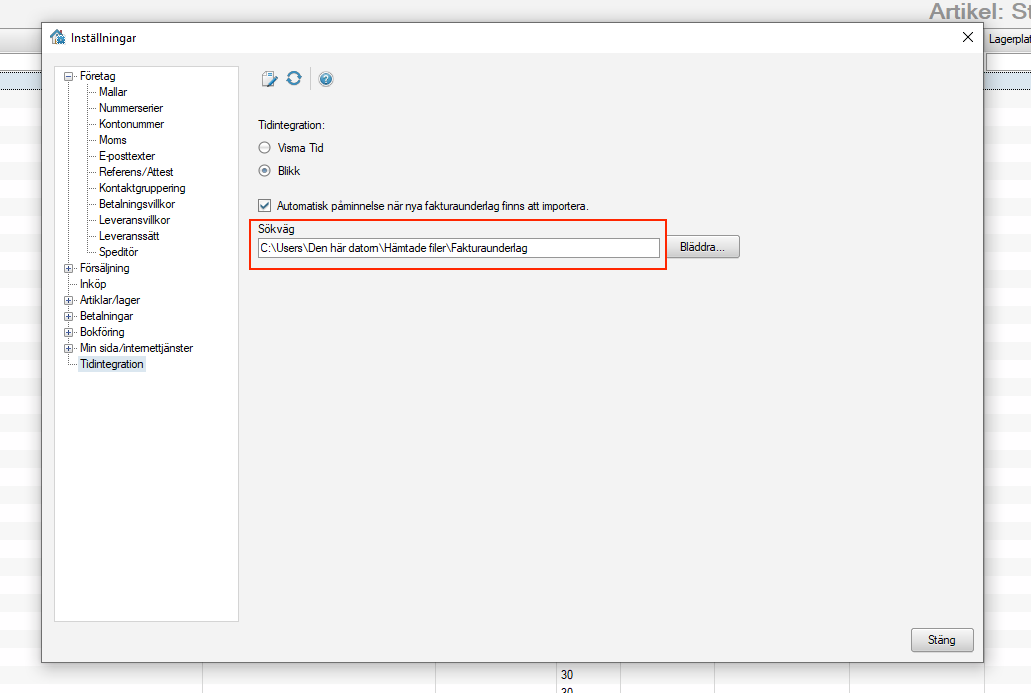The width and height of the screenshot is (1031, 693).
Task: Collapse the Företag tree node
Action: (68, 76)
